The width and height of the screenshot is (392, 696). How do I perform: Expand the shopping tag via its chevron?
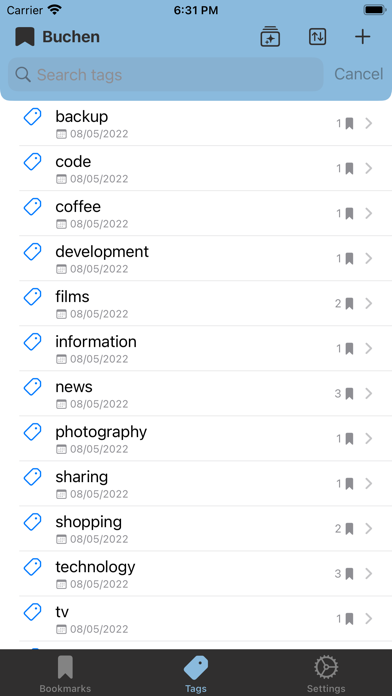(368, 529)
